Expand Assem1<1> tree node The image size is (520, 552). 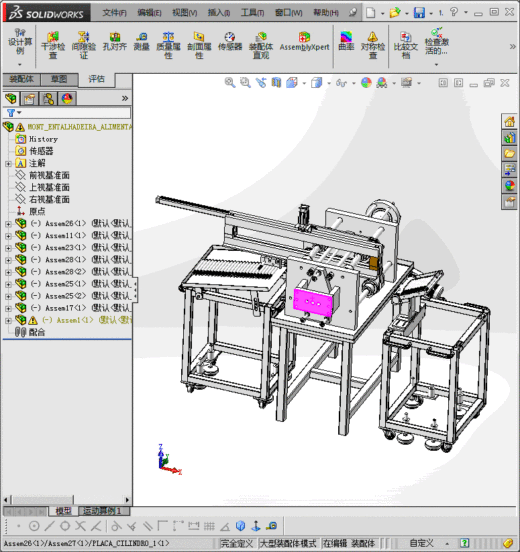point(8,320)
